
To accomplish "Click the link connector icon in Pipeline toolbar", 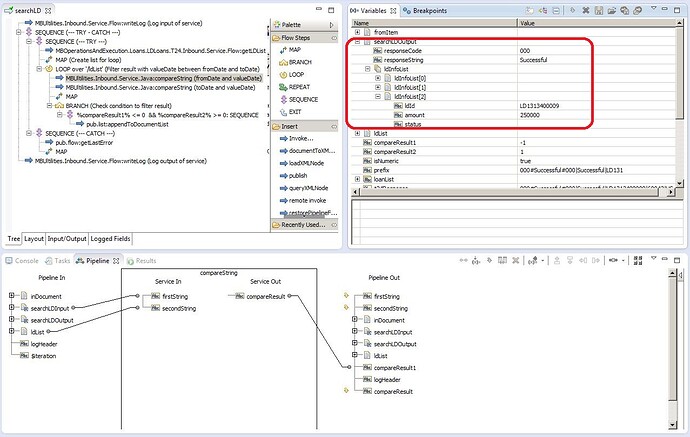I will [x=613, y=261].
